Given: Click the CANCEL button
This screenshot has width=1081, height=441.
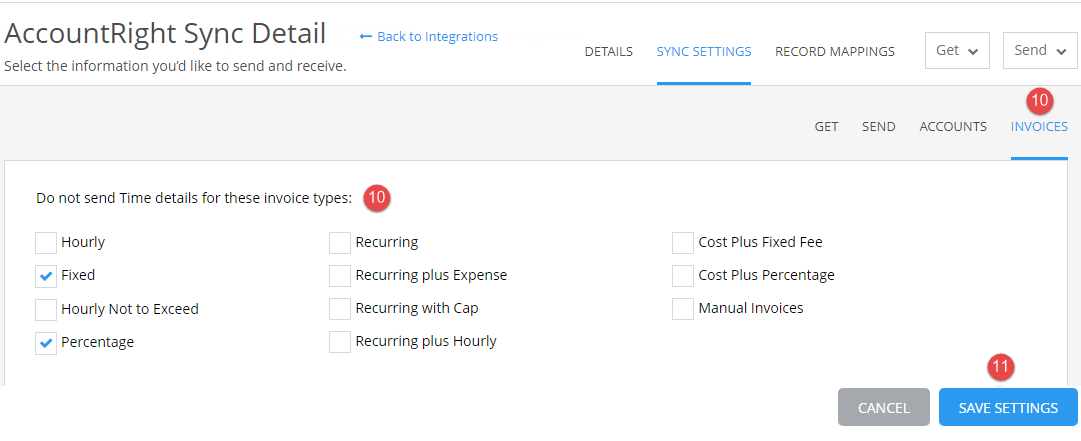Looking at the screenshot, I should click(884, 407).
